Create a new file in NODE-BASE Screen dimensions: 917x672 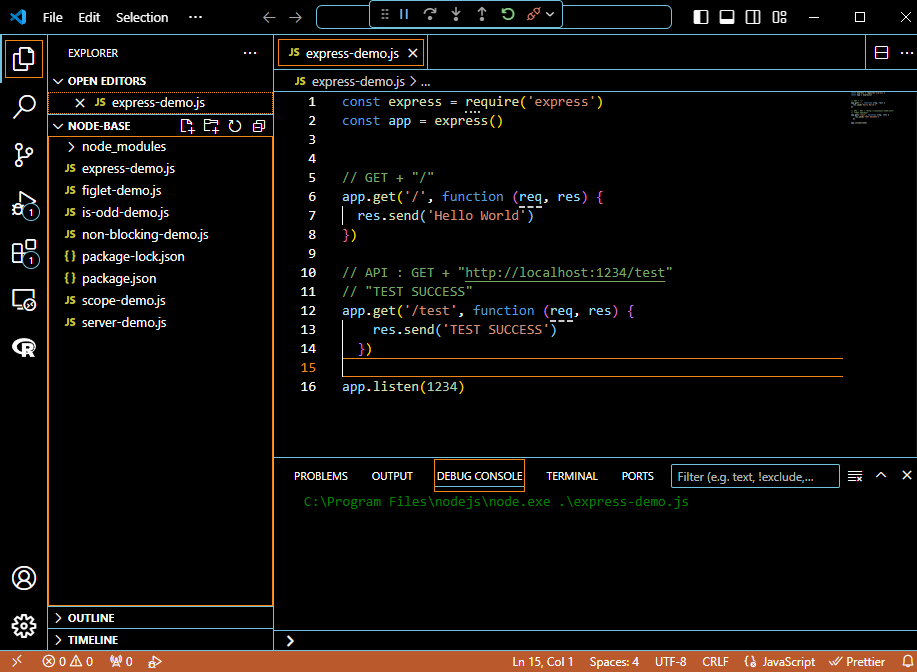(x=187, y=126)
